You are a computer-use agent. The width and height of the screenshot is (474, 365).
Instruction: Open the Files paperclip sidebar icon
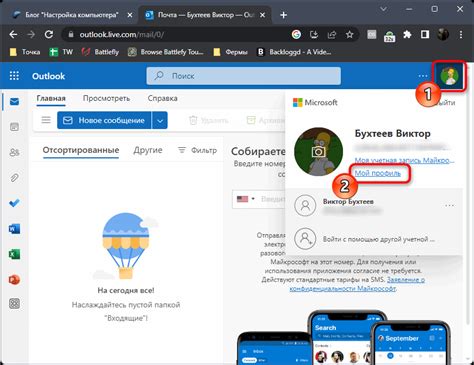(x=14, y=178)
